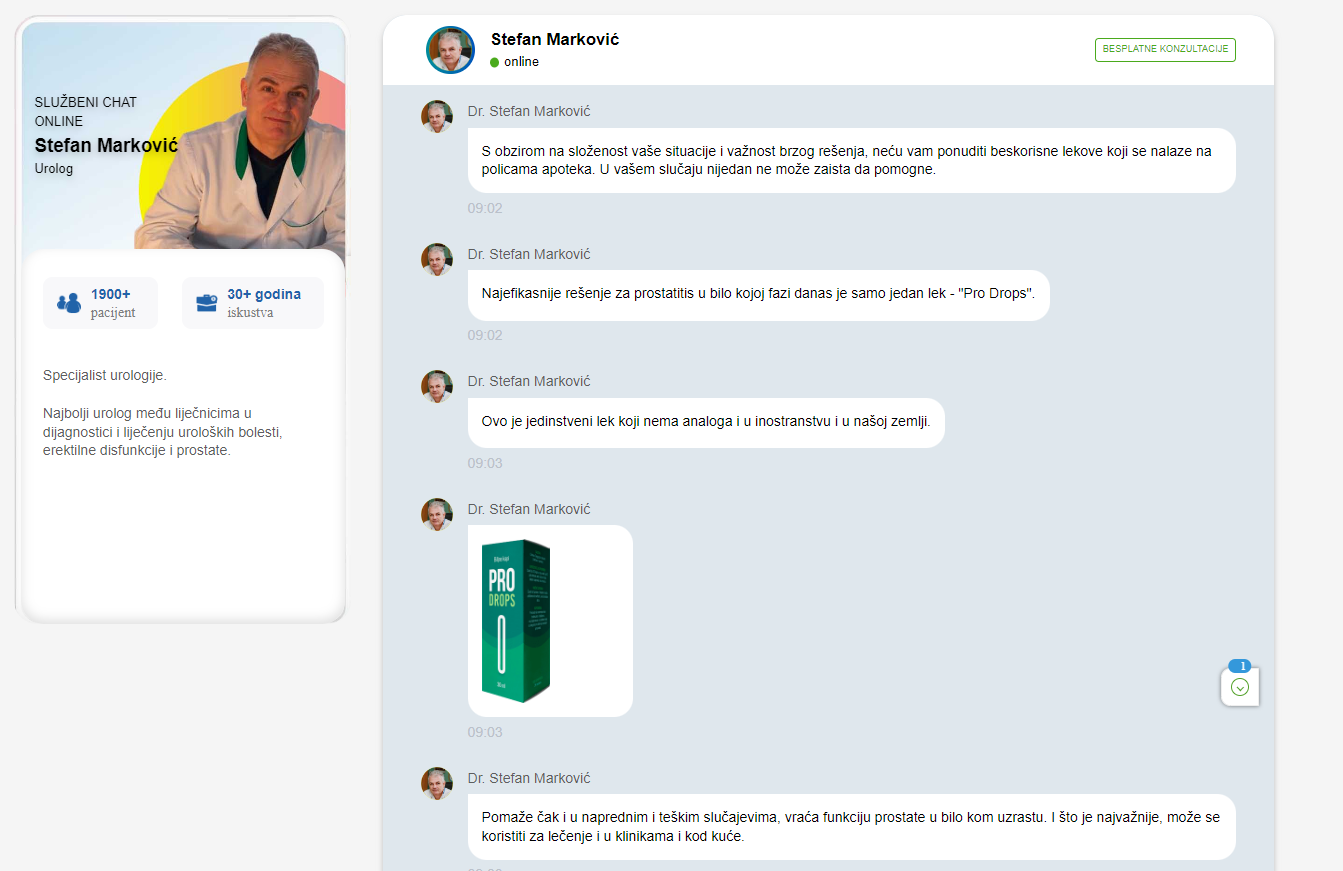Click the patients group icon beside 1900+
The width and height of the screenshot is (1343, 871).
click(69, 303)
